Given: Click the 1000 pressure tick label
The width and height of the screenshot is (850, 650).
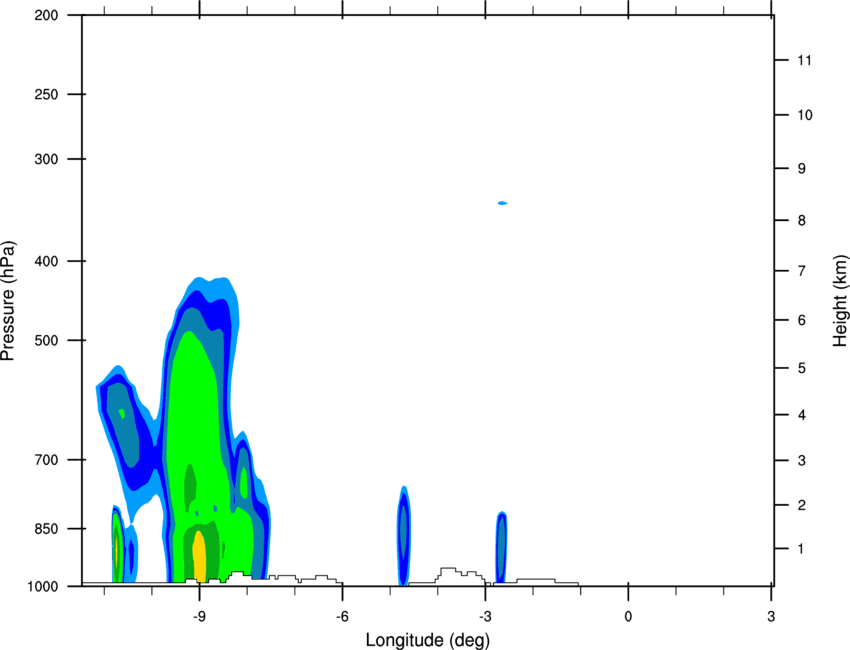Looking at the screenshot, I should (x=43, y=587).
